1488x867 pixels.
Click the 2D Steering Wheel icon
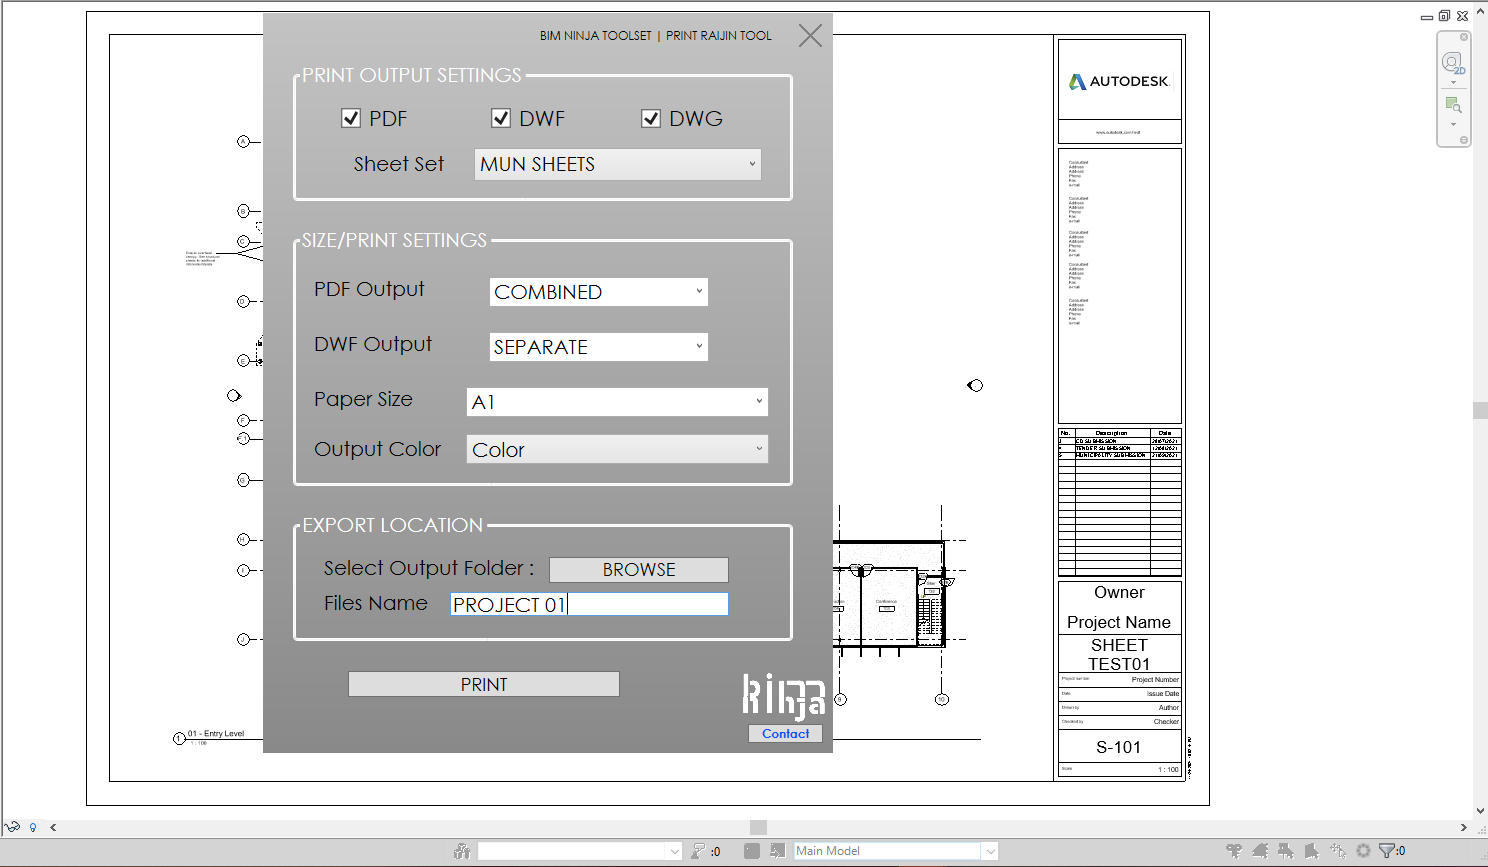tap(1452, 63)
